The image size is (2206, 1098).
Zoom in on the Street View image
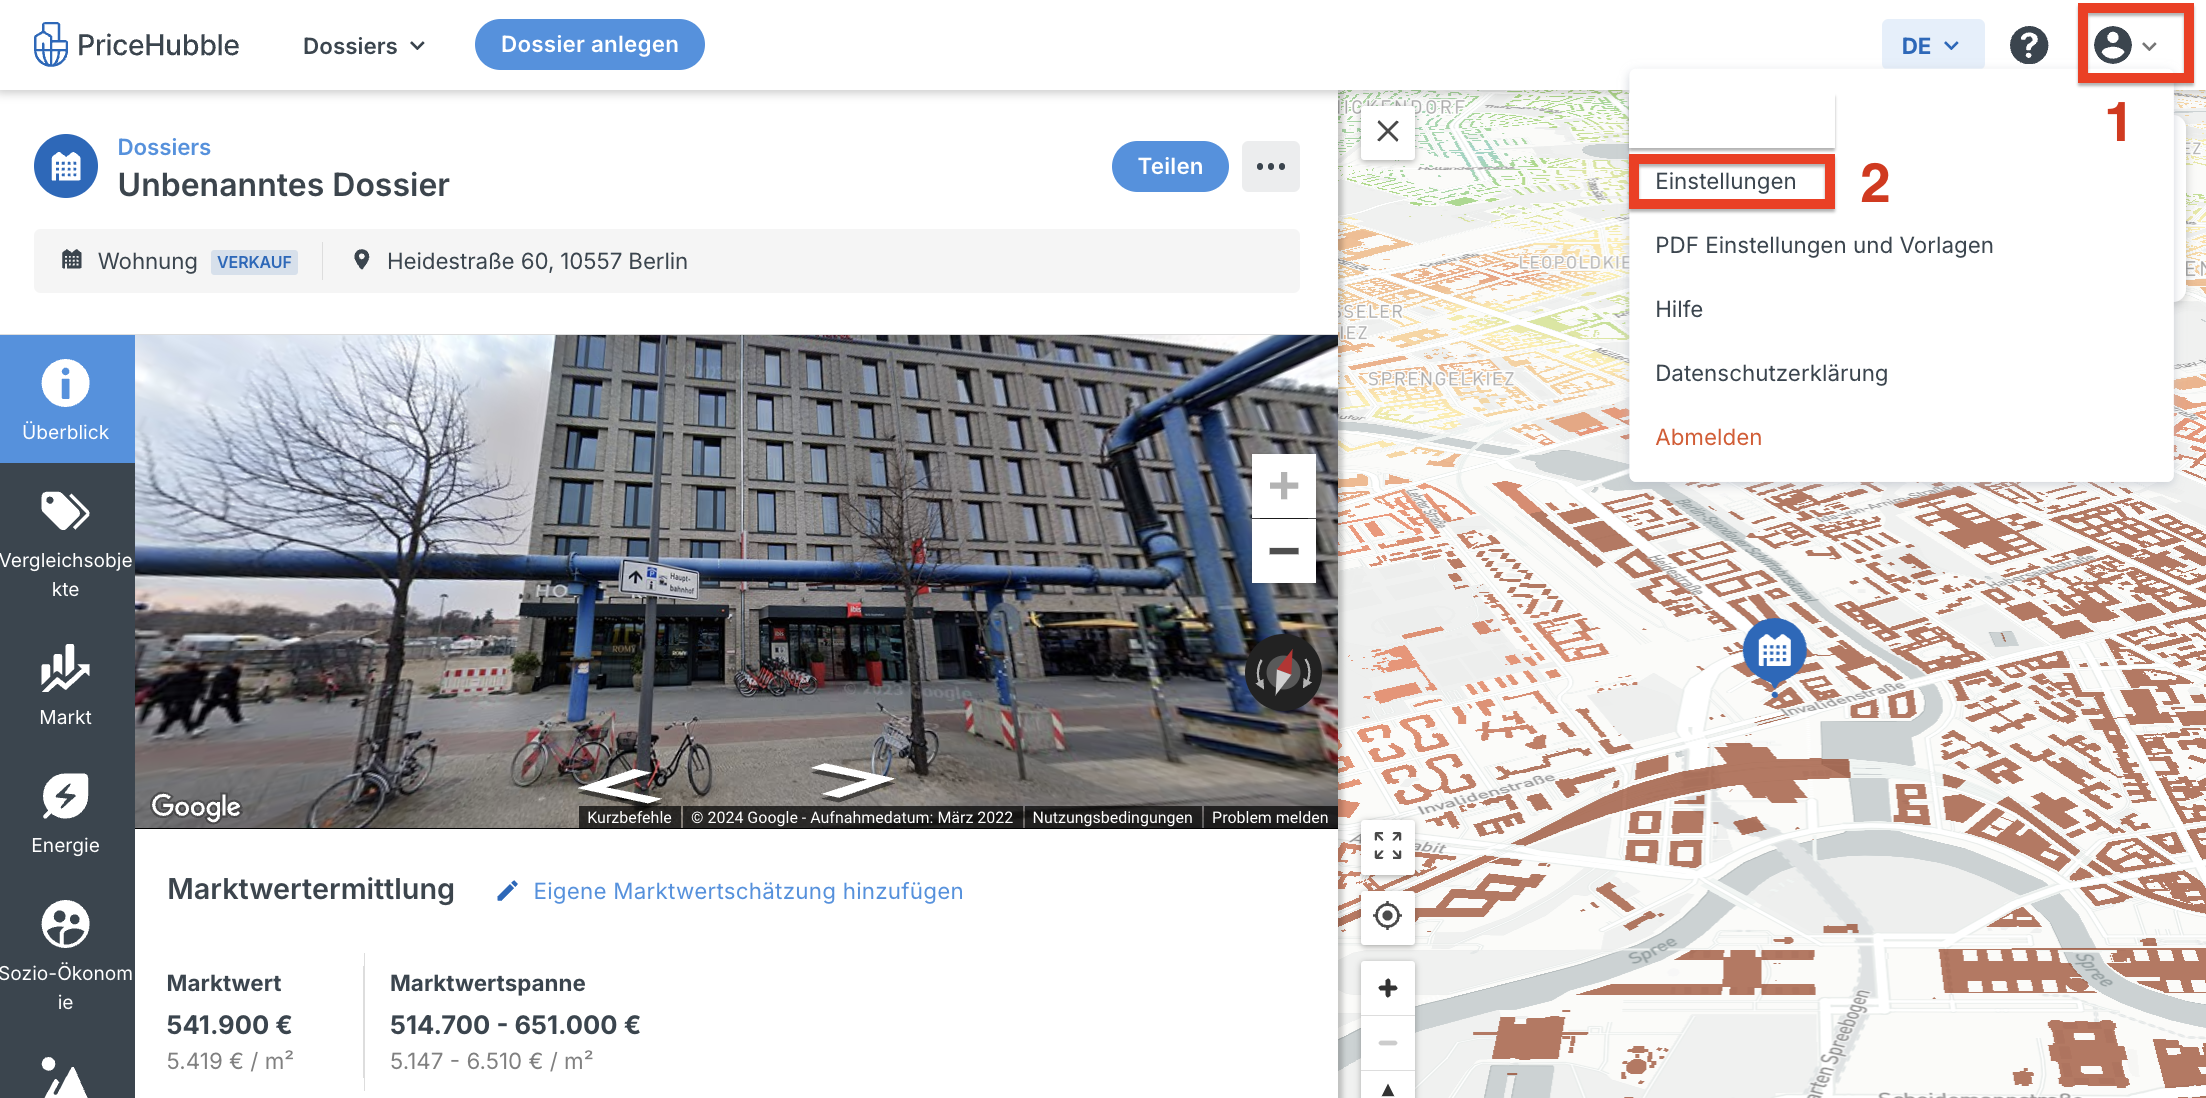1284,486
